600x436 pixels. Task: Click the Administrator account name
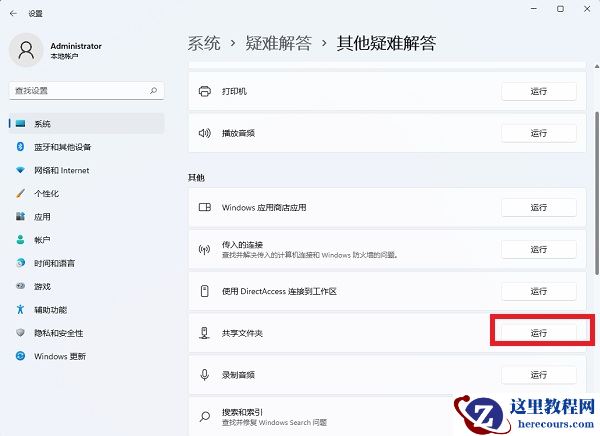point(76,46)
